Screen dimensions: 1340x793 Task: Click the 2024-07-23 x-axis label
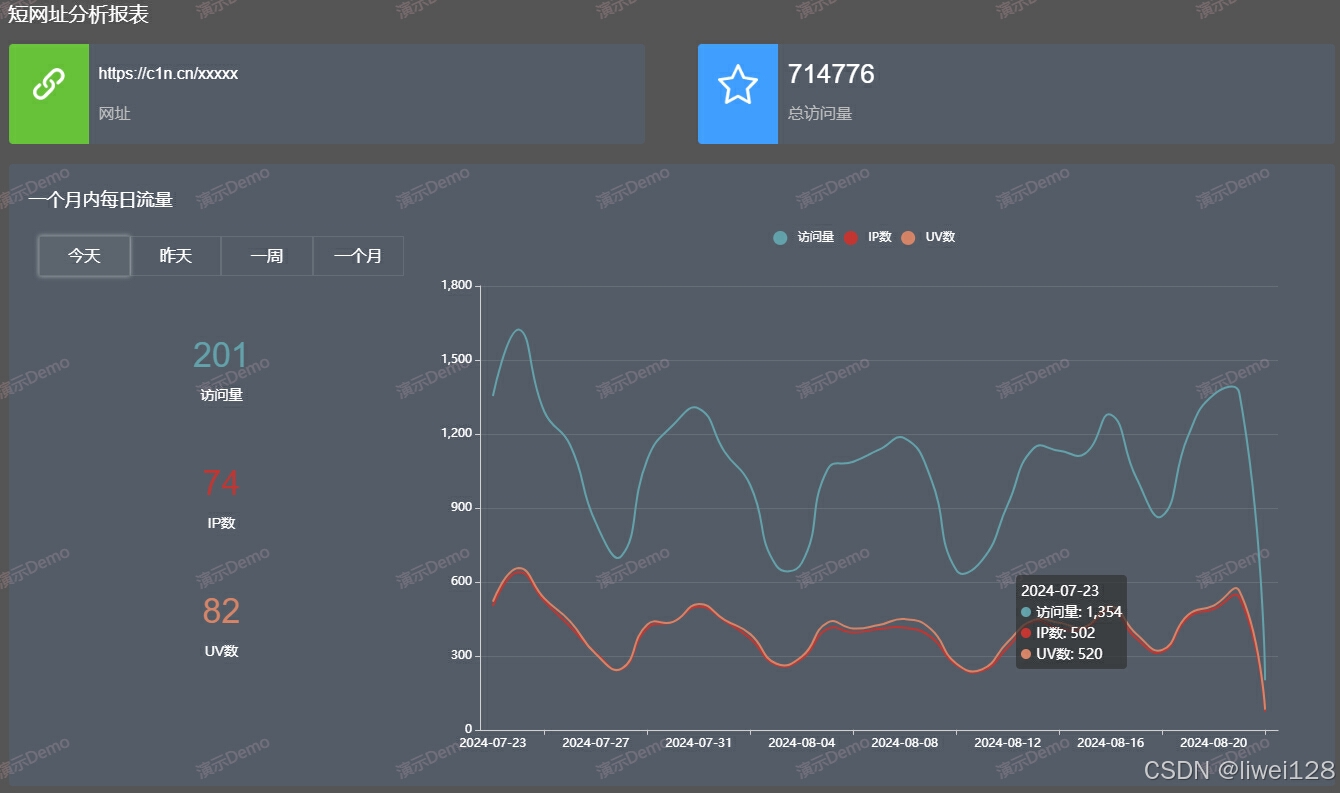pos(493,743)
